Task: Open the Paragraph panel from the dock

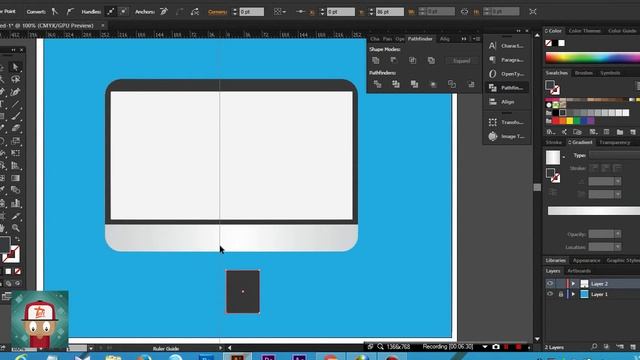Action: pos(506,60)
